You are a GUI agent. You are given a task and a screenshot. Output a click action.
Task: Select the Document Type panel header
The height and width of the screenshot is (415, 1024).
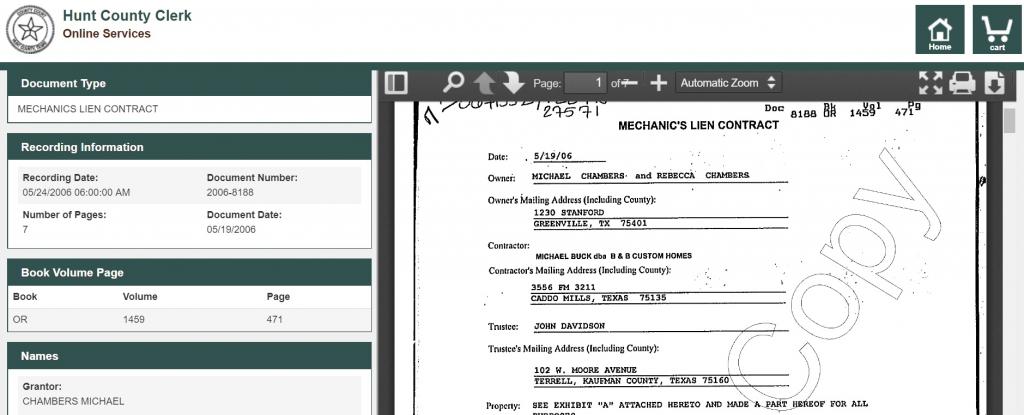(189, 83)
